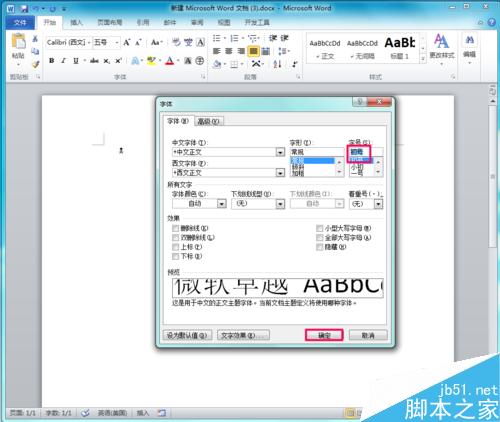This screenshot has height=422, width=500.
Task: Expand the styles gallery more arrow
Action: pyautogui.click(x=423, y=59)
